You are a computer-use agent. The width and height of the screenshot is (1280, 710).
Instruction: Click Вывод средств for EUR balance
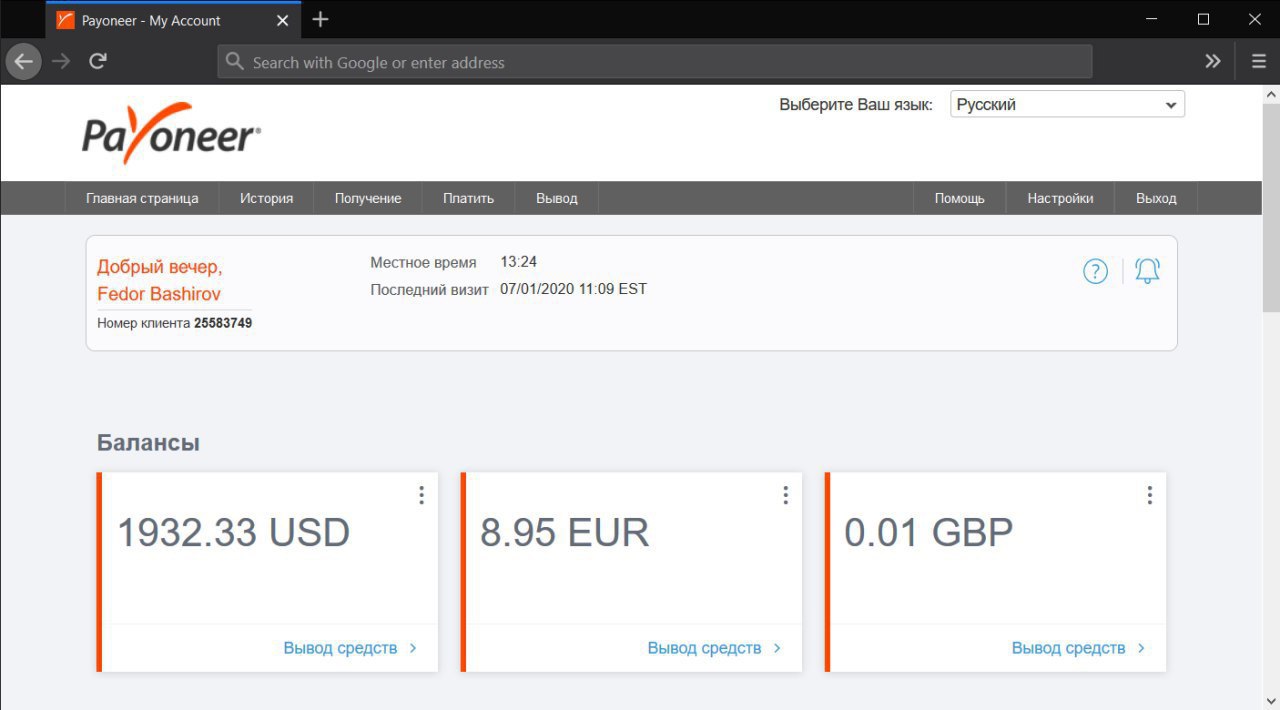pos(714,648)
